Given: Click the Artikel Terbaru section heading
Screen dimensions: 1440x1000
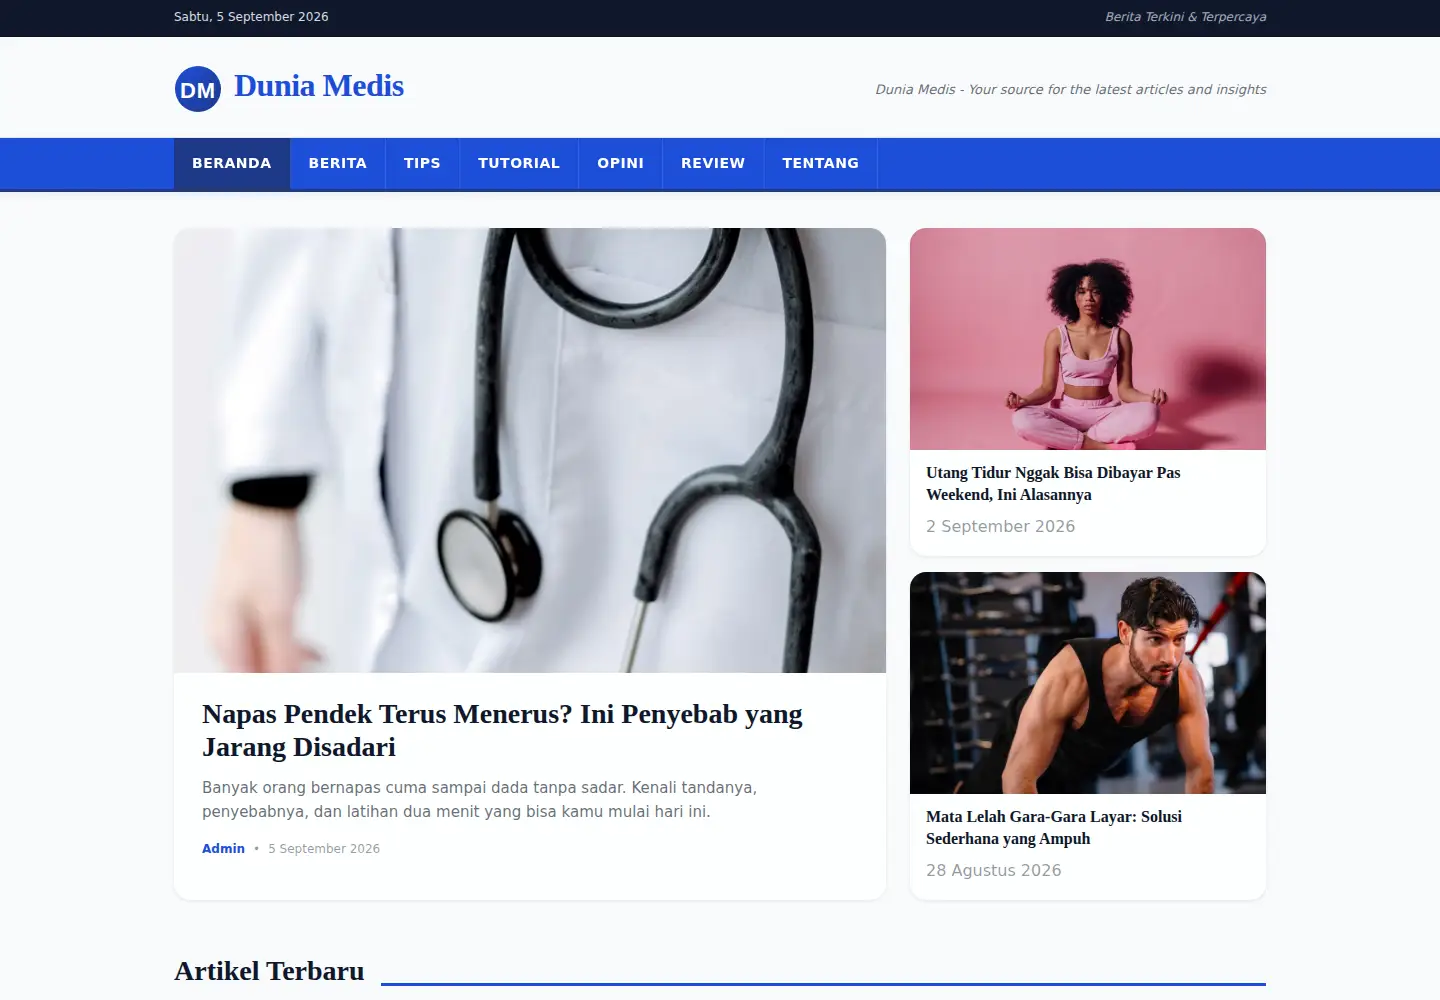Looking at the screenshot, I should tap(269, 971).
